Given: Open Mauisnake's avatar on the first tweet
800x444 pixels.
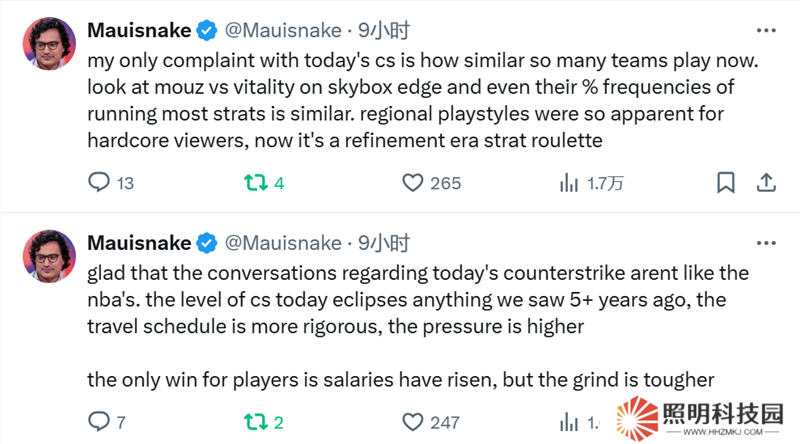Looking at the screenshot, I should tap(50, 43).
